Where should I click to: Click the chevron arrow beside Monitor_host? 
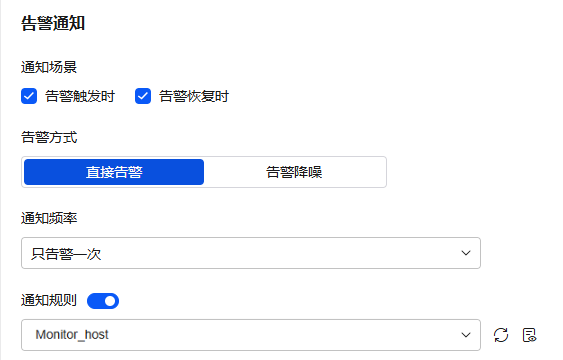tap(466, 335)
